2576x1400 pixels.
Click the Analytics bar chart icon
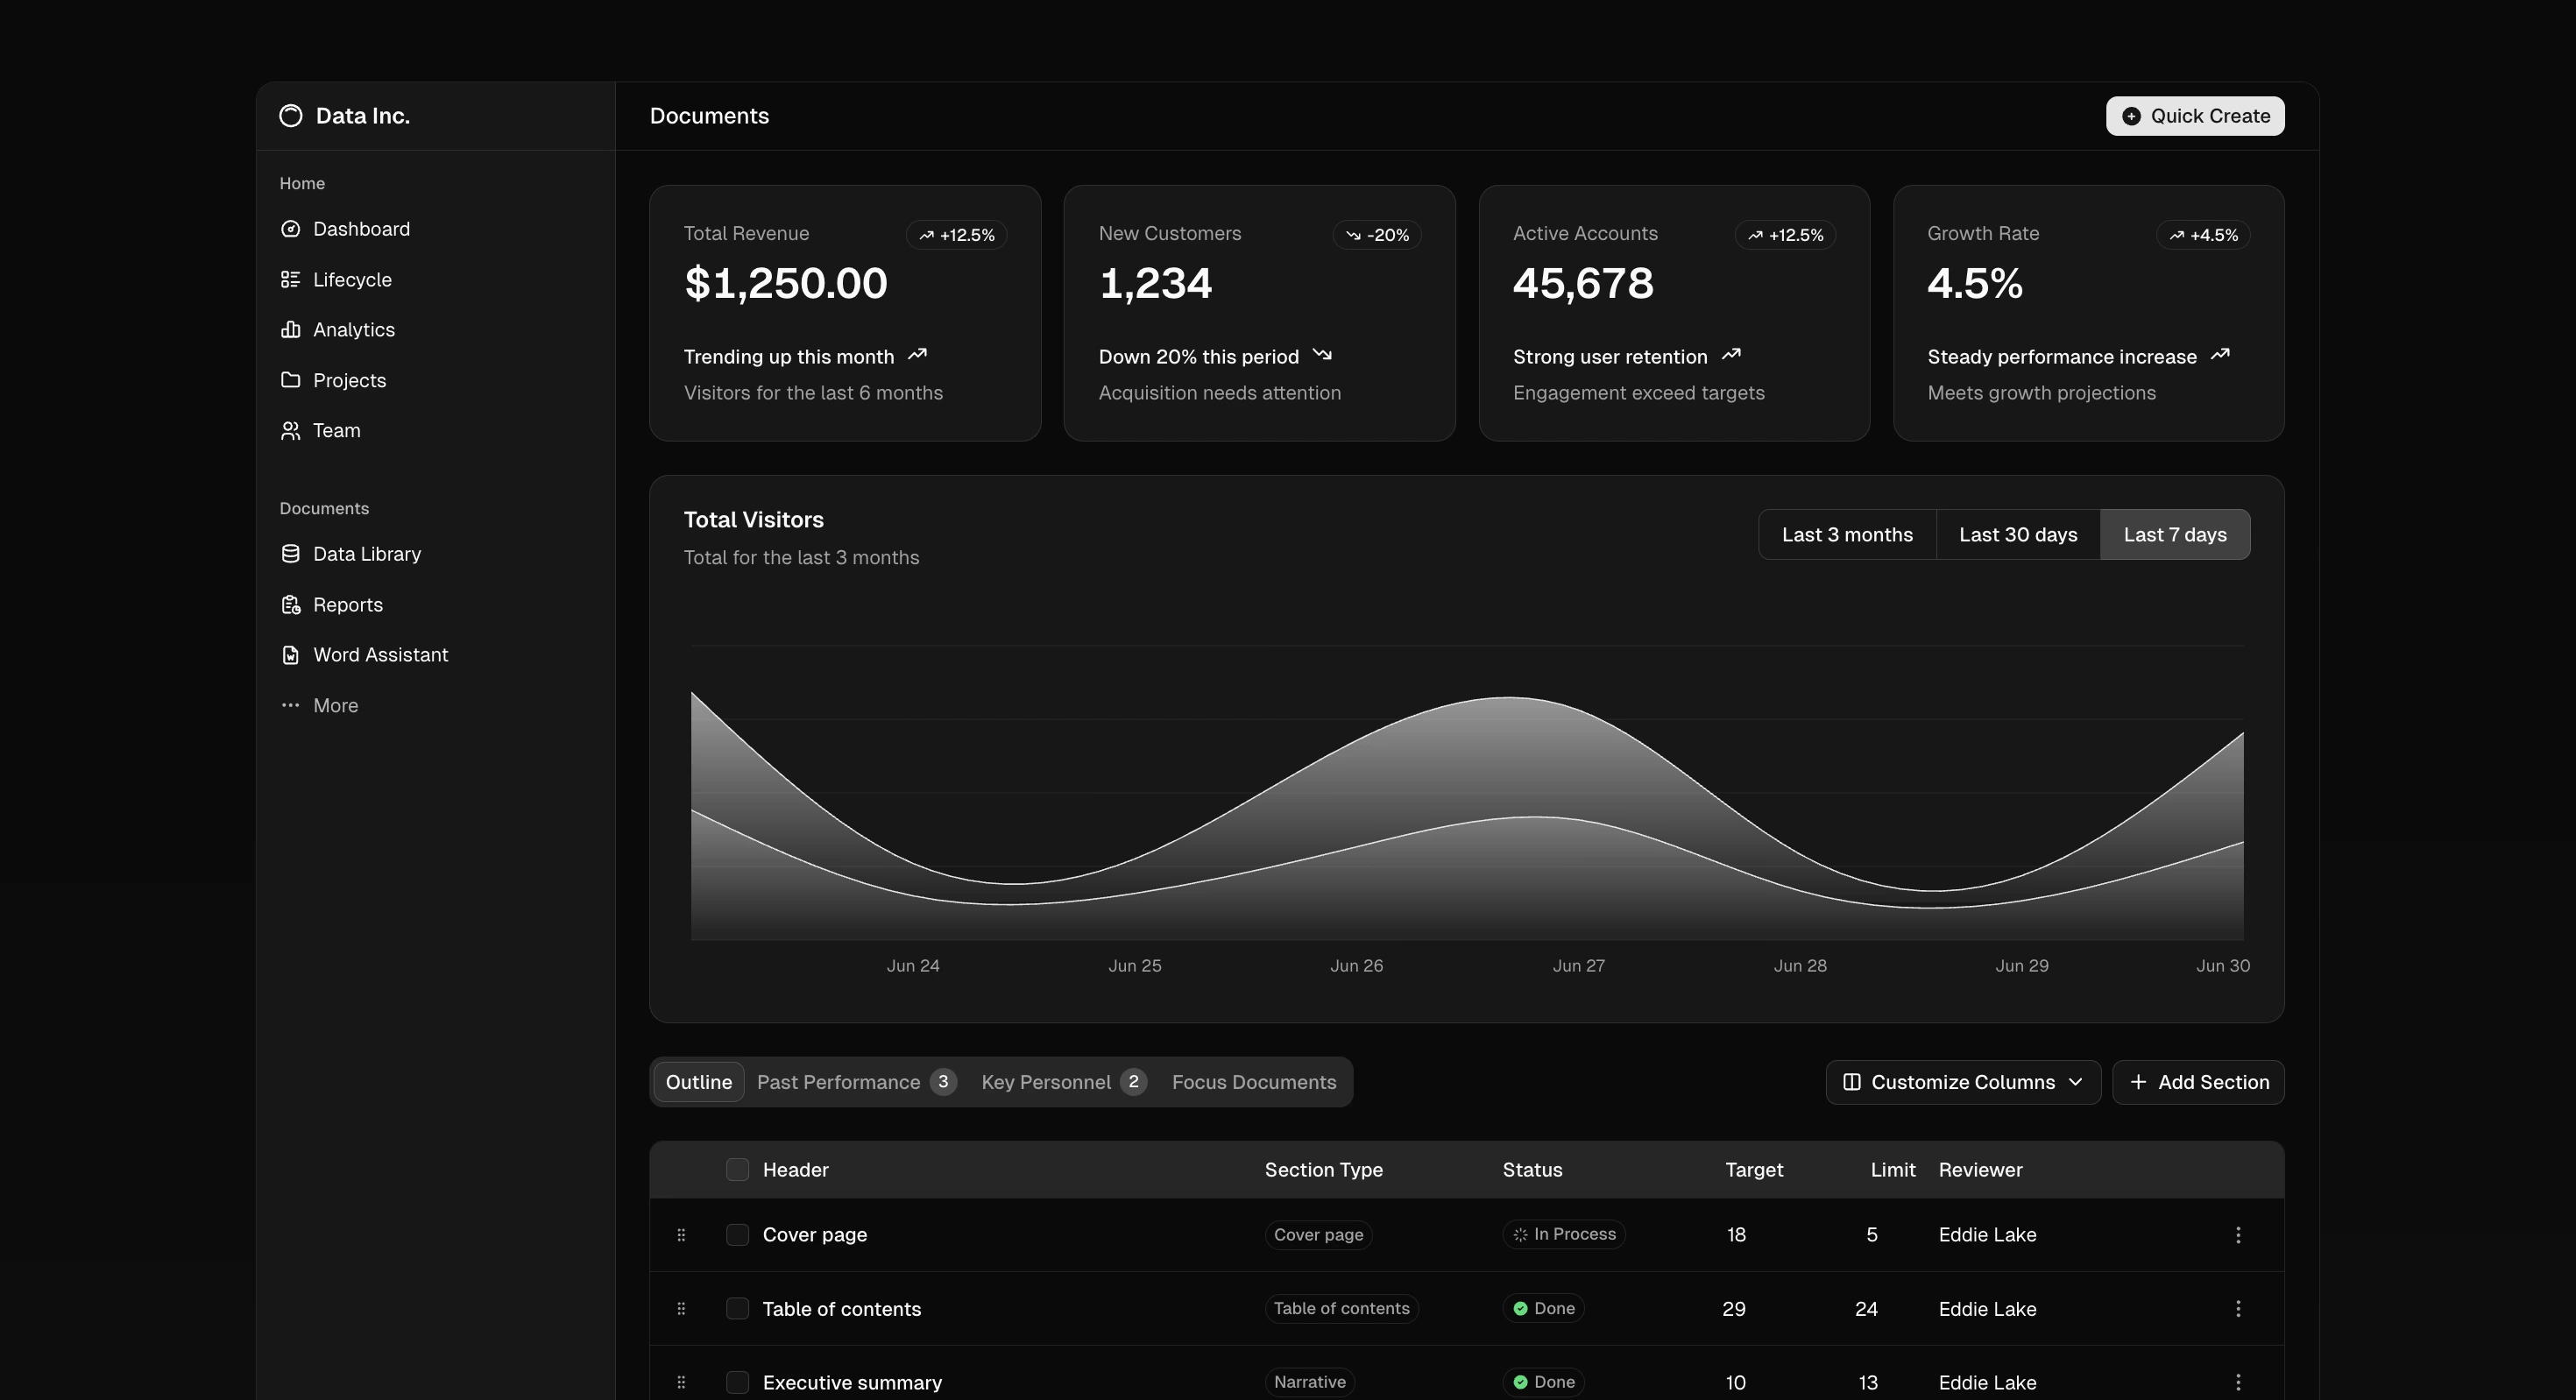click(x=290, y=330)
